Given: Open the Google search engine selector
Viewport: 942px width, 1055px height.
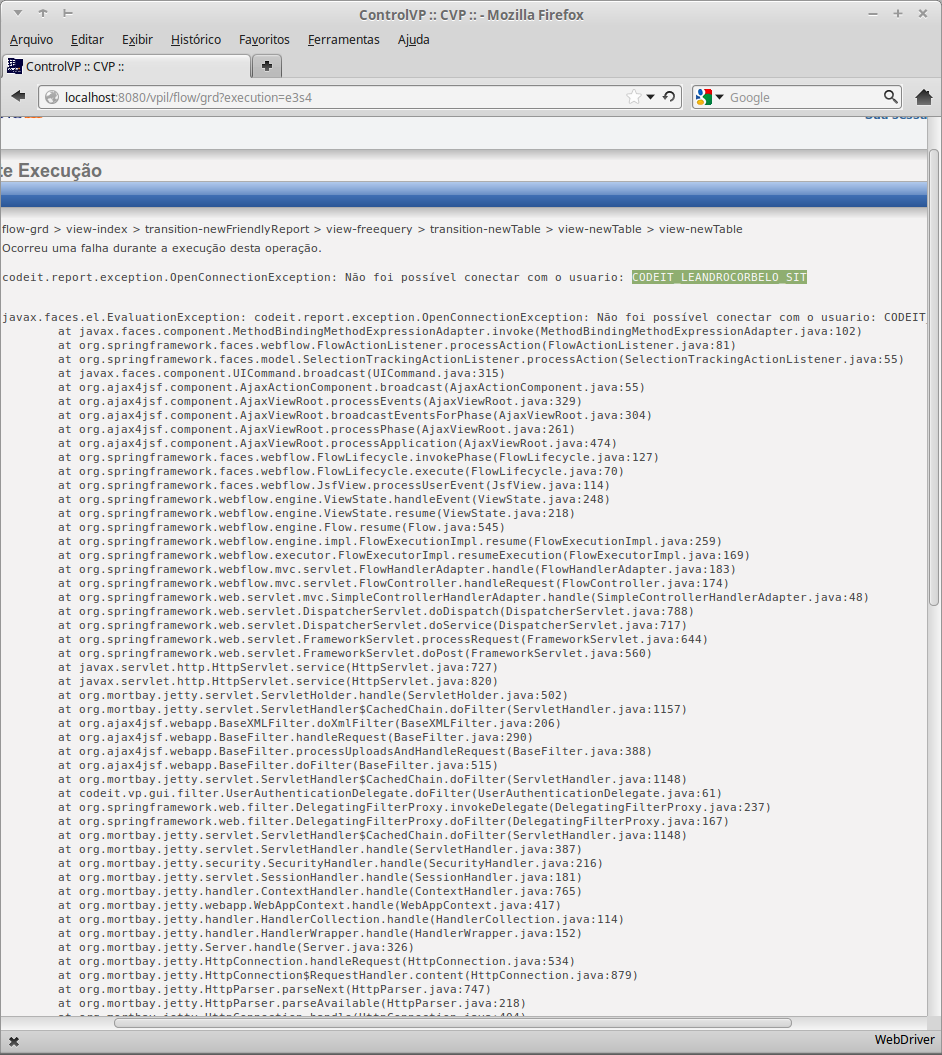Looking at the screenshot, I should click(710, 97).
